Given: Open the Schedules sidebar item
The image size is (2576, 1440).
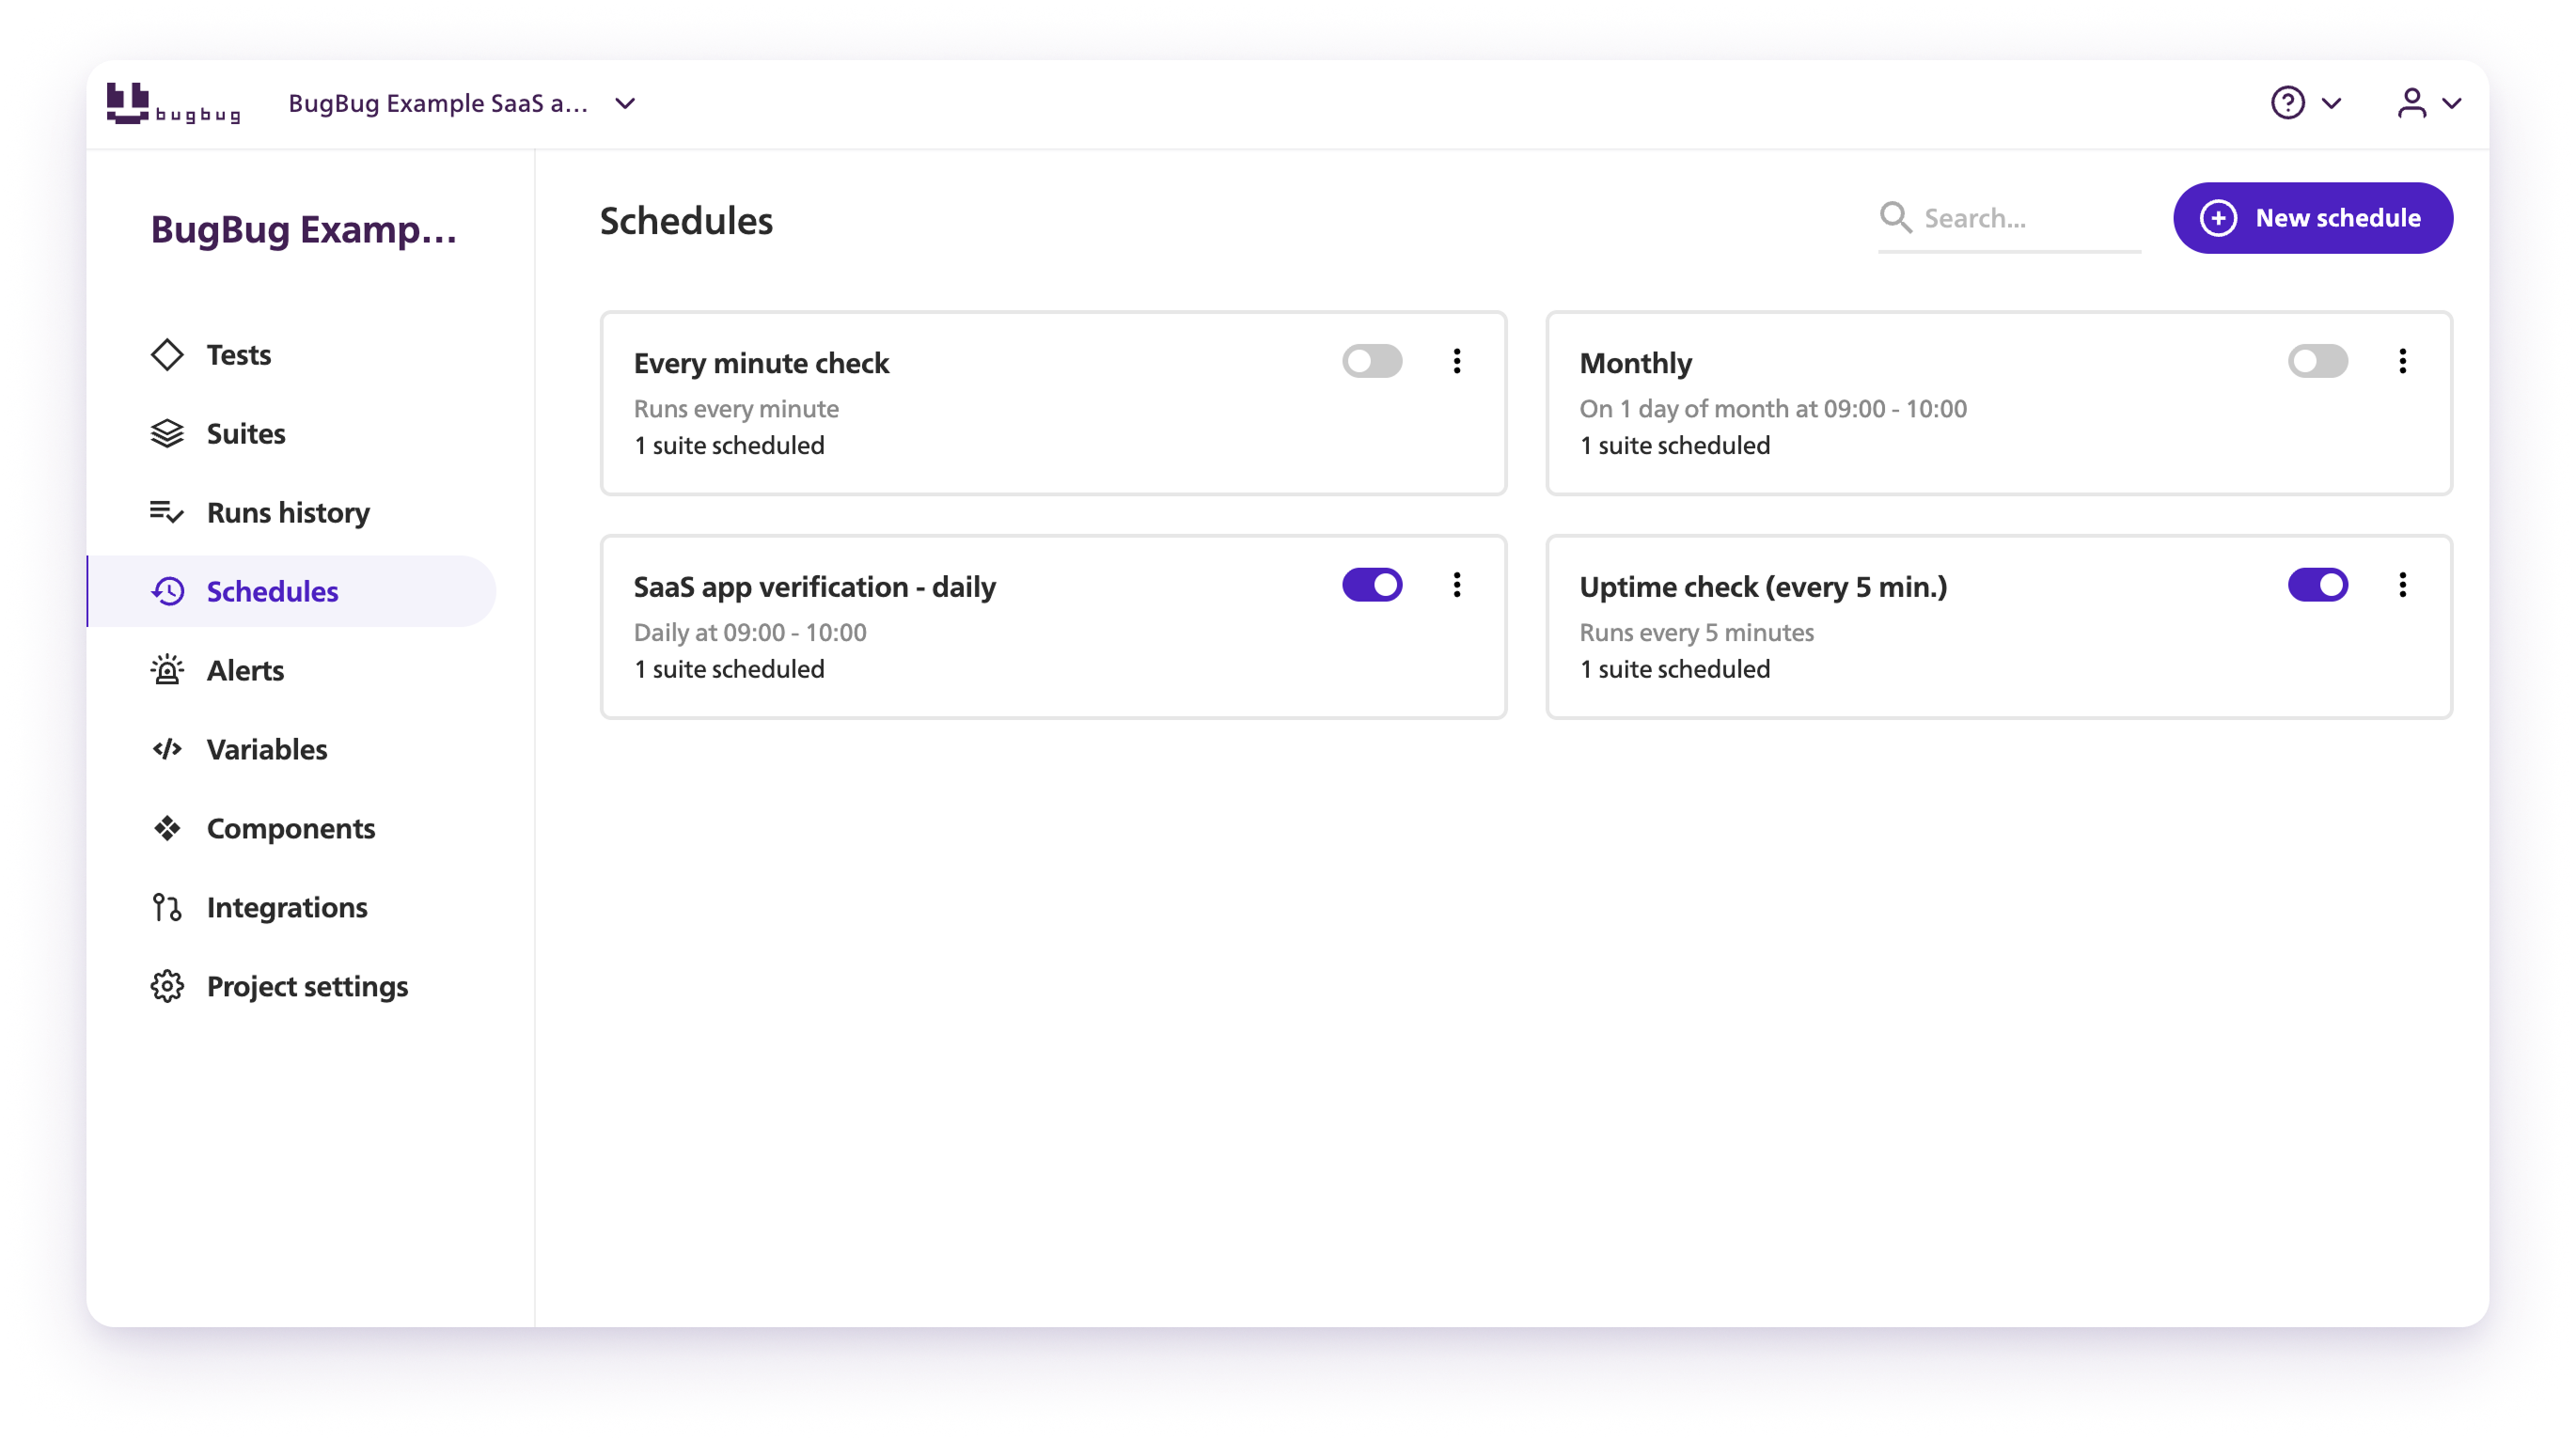Looking at the screenshot, I should 272,592.
